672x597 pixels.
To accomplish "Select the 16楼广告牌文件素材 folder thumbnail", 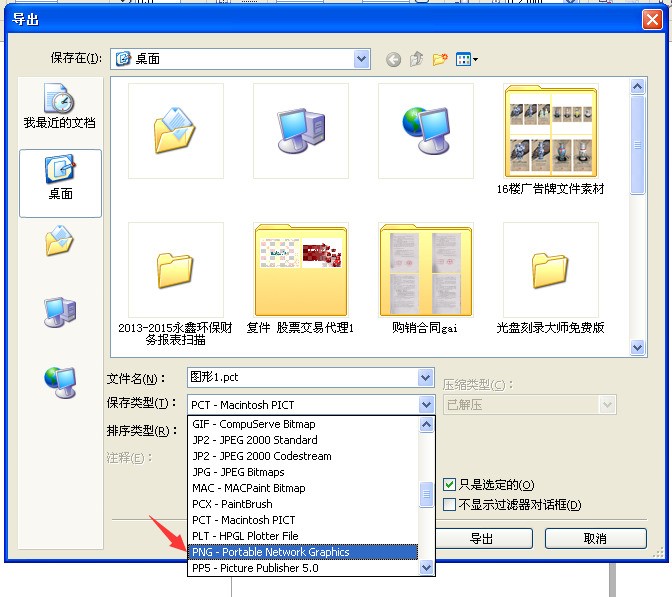I will coord(551,131).
